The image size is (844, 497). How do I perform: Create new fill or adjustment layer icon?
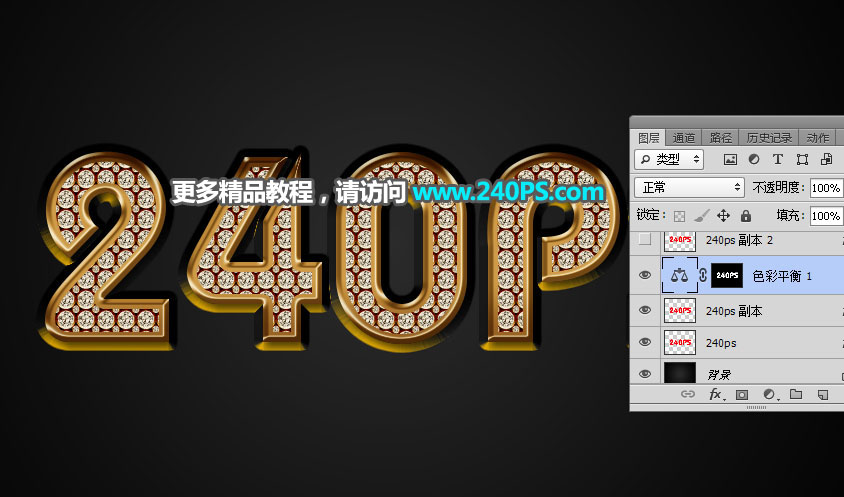pyautogui.click(x=770, y=395)
